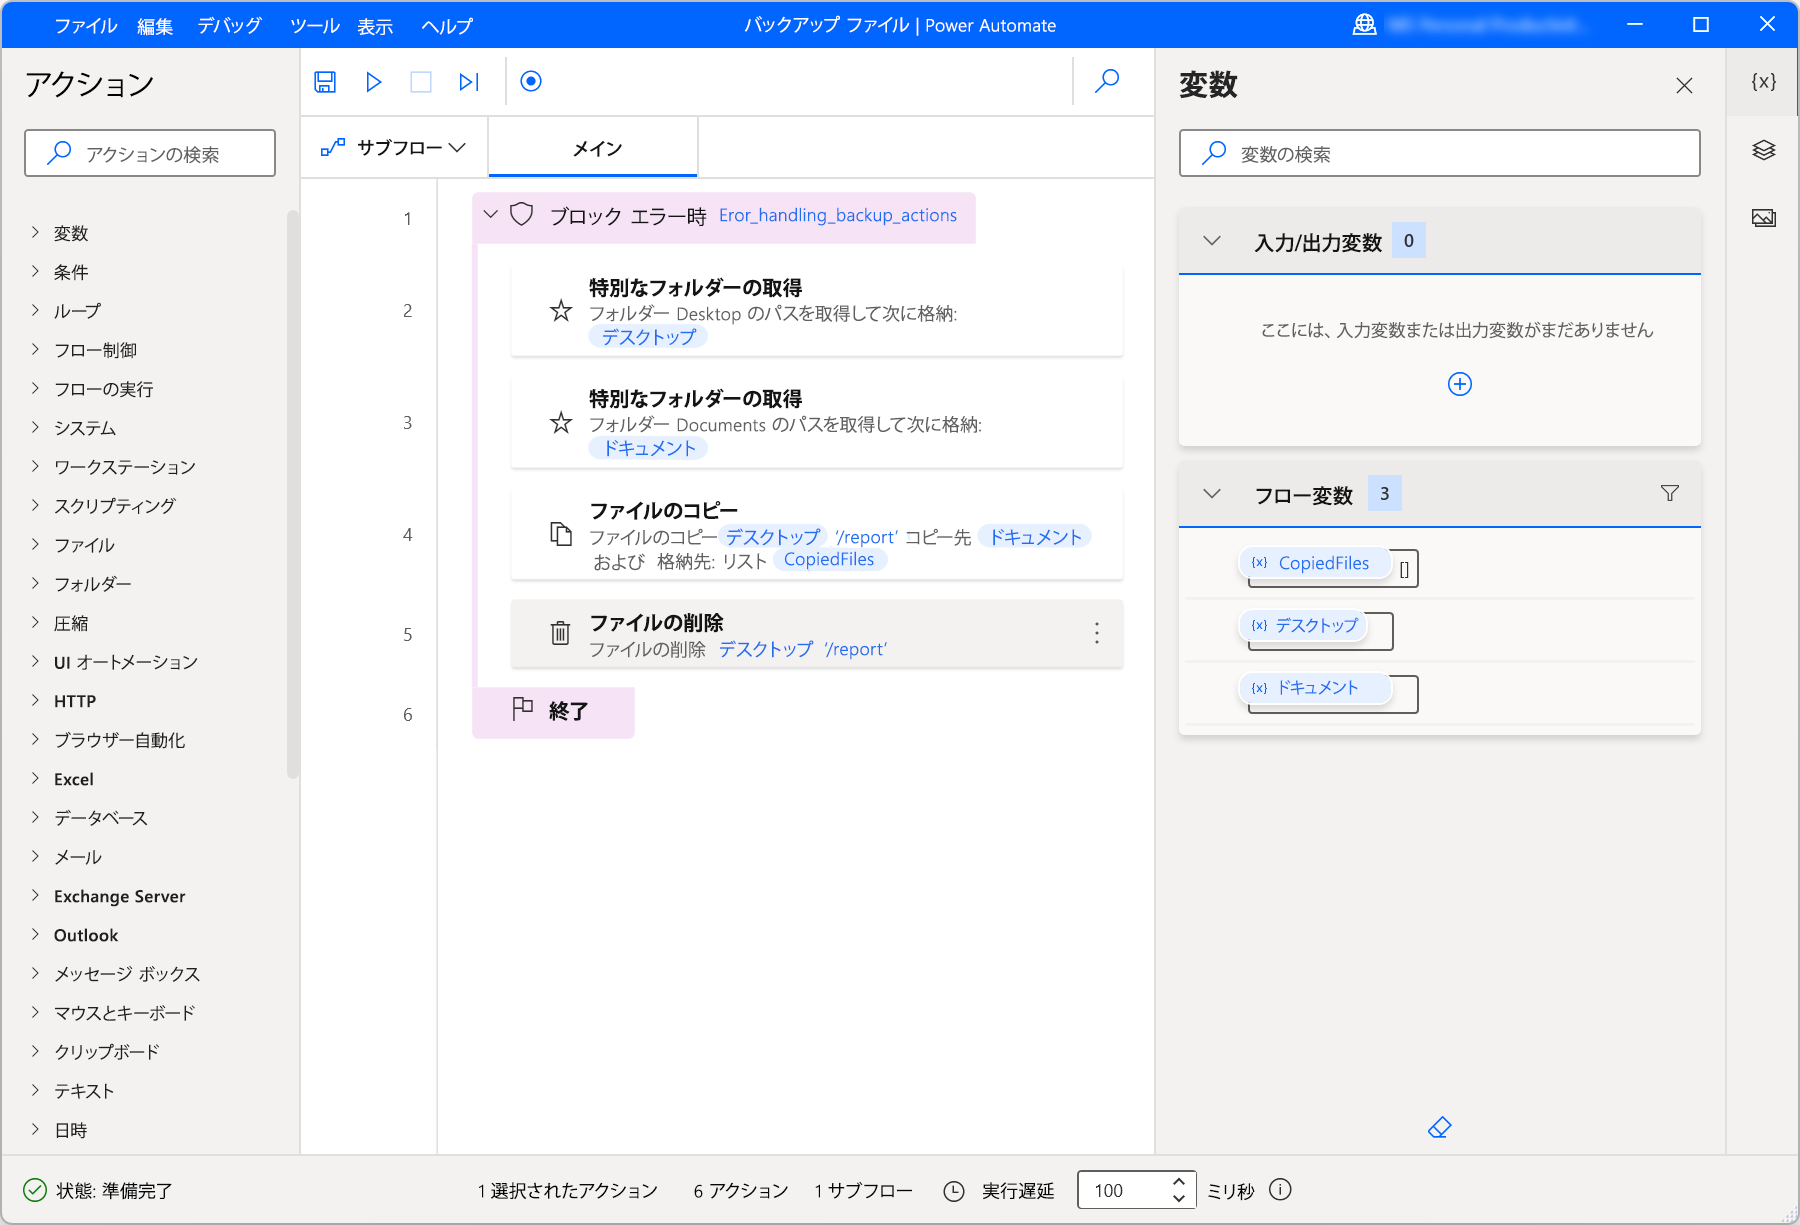Show info about run delay

(1280, 1190)
